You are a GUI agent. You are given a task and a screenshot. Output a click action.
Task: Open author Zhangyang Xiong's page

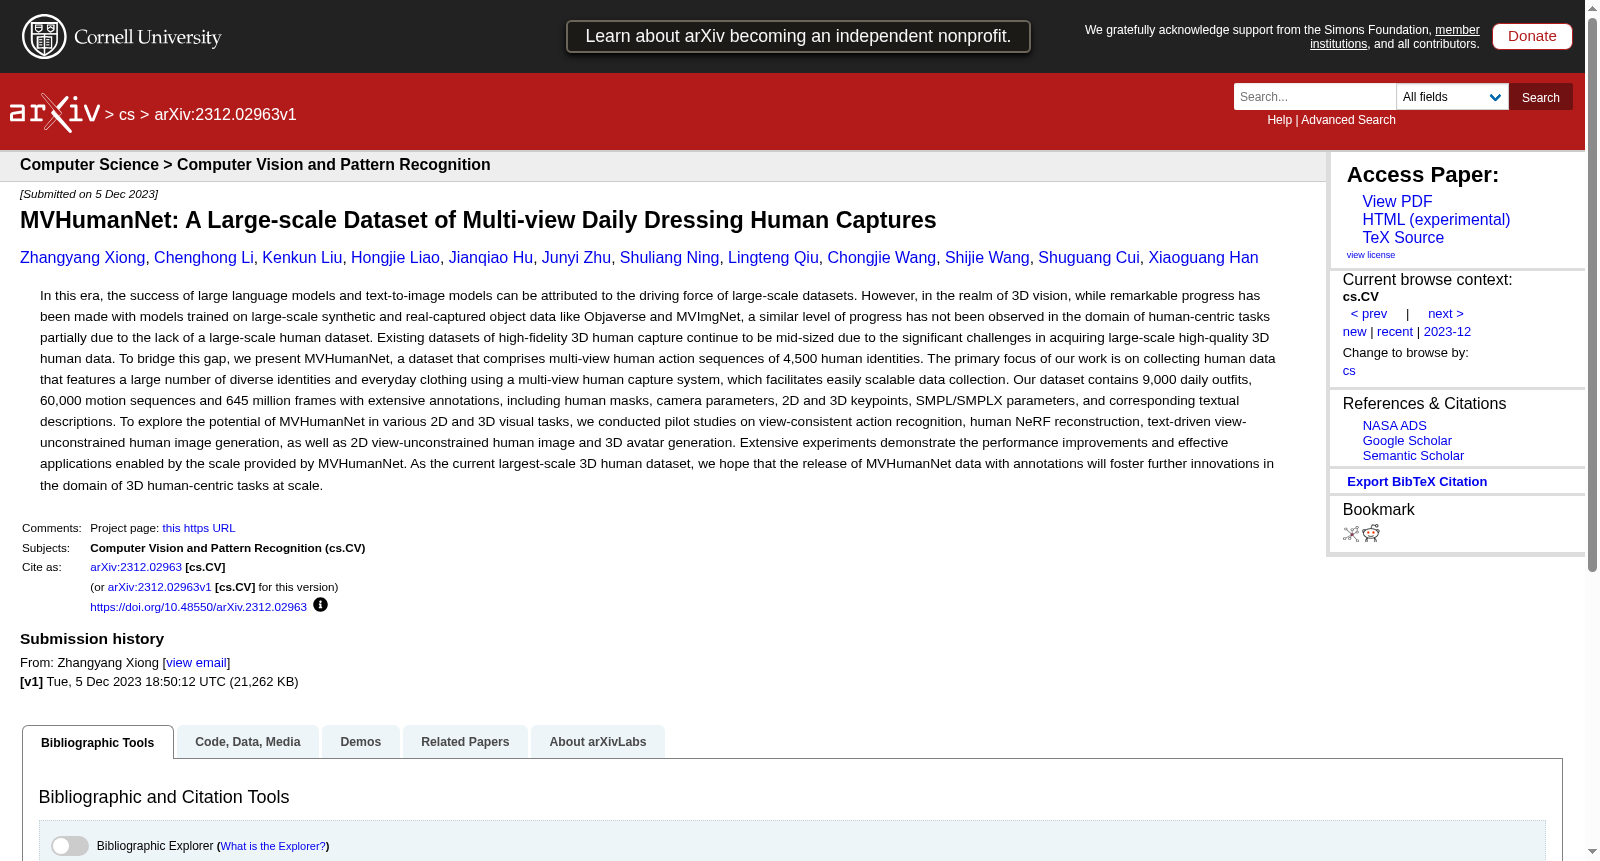82,258
